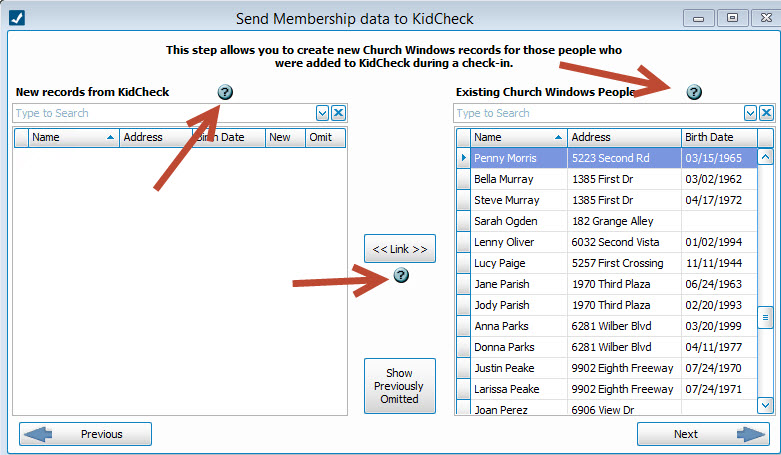
Task: Clear the left search box with X icon
Action: [339, 113]
